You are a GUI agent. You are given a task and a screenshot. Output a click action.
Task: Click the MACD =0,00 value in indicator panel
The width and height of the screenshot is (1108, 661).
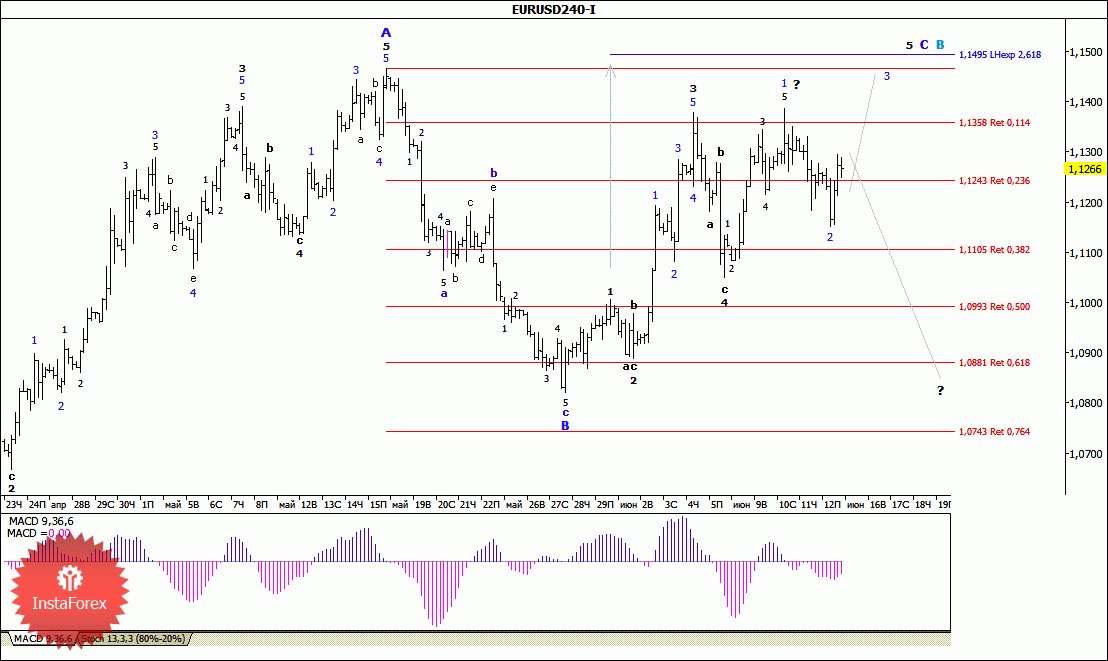[39, 533]
